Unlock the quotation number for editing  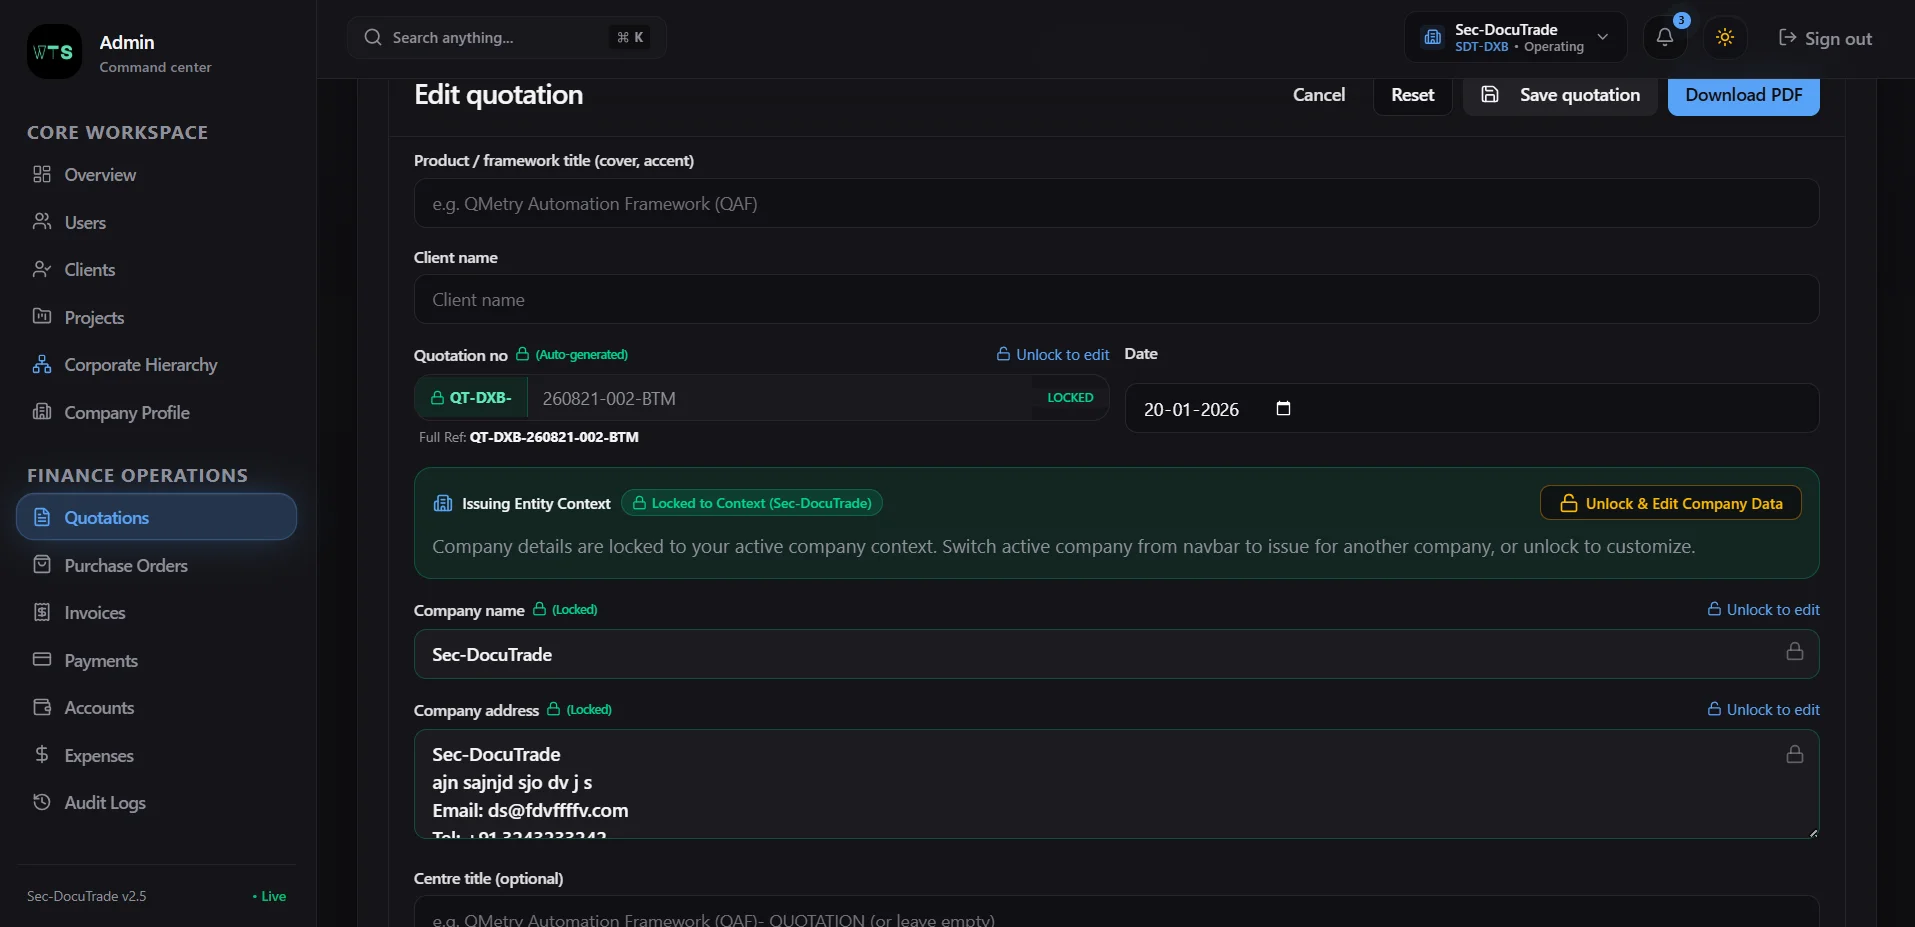[1053, 355]
